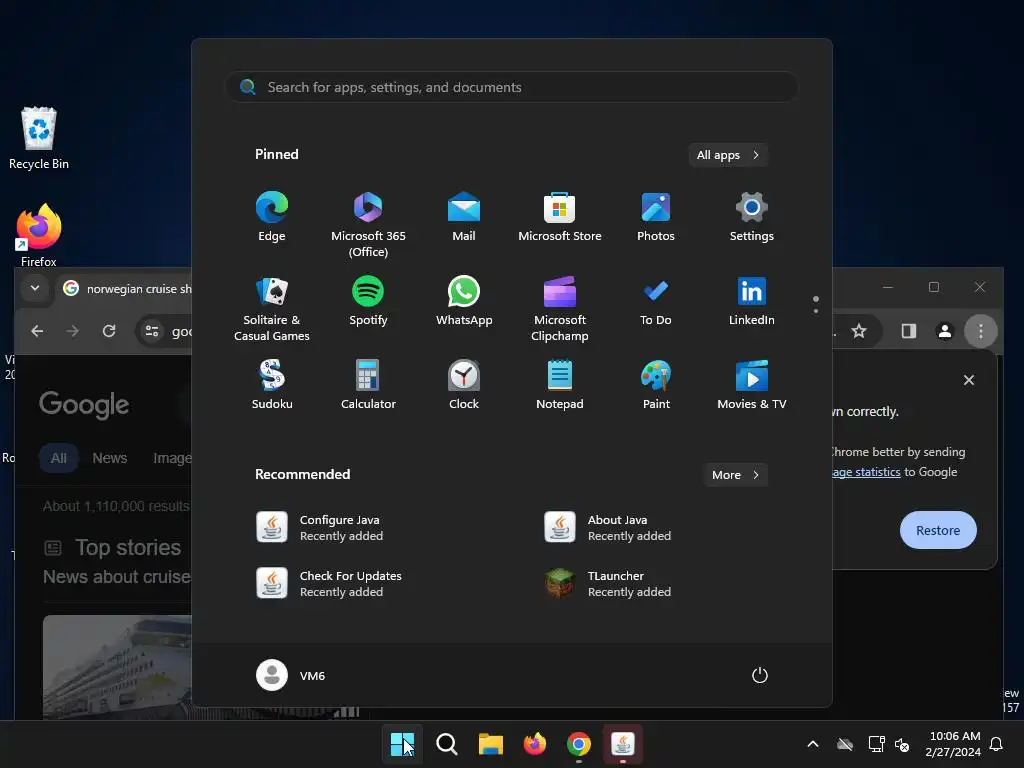Click the Start menu search field
This screenshot has width=1024, height=768.
coord(512,87)
